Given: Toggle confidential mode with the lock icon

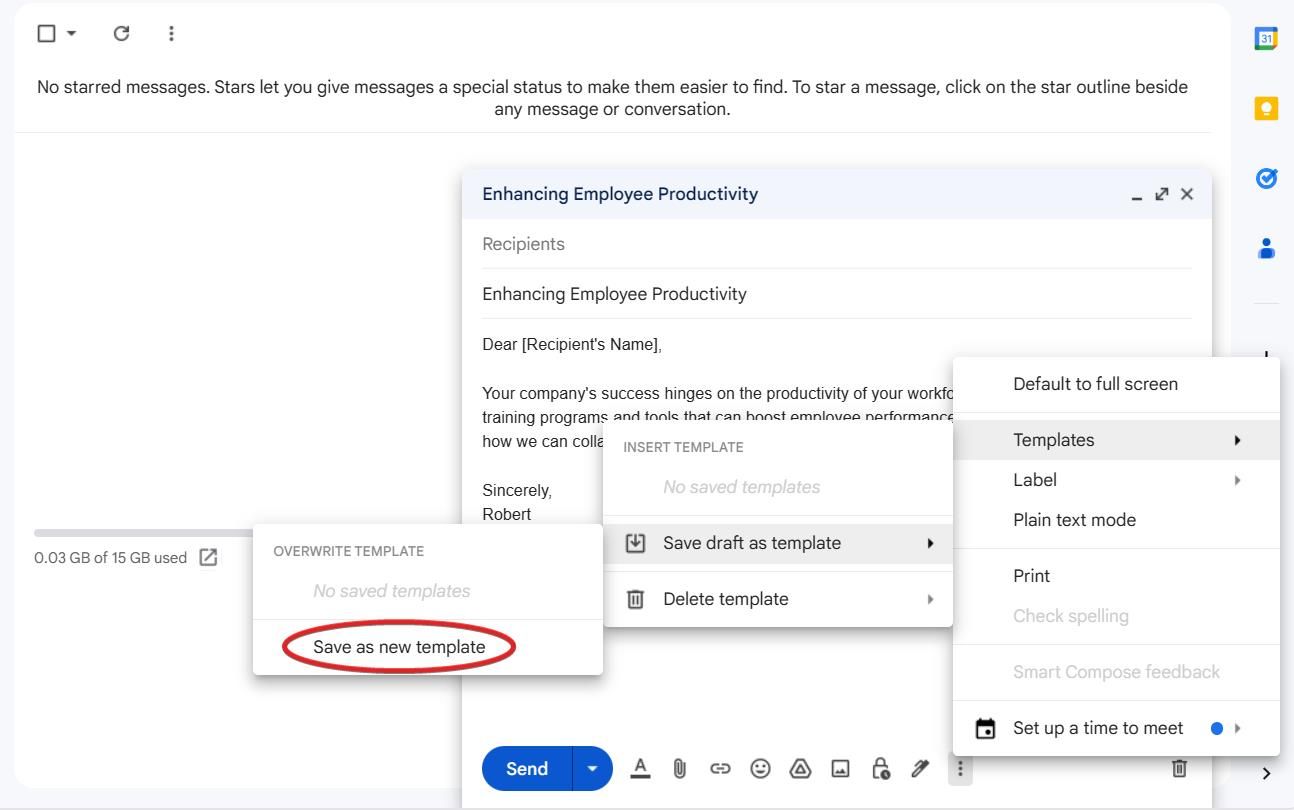Looking at the screenshot, I should (x=880, y=768).
